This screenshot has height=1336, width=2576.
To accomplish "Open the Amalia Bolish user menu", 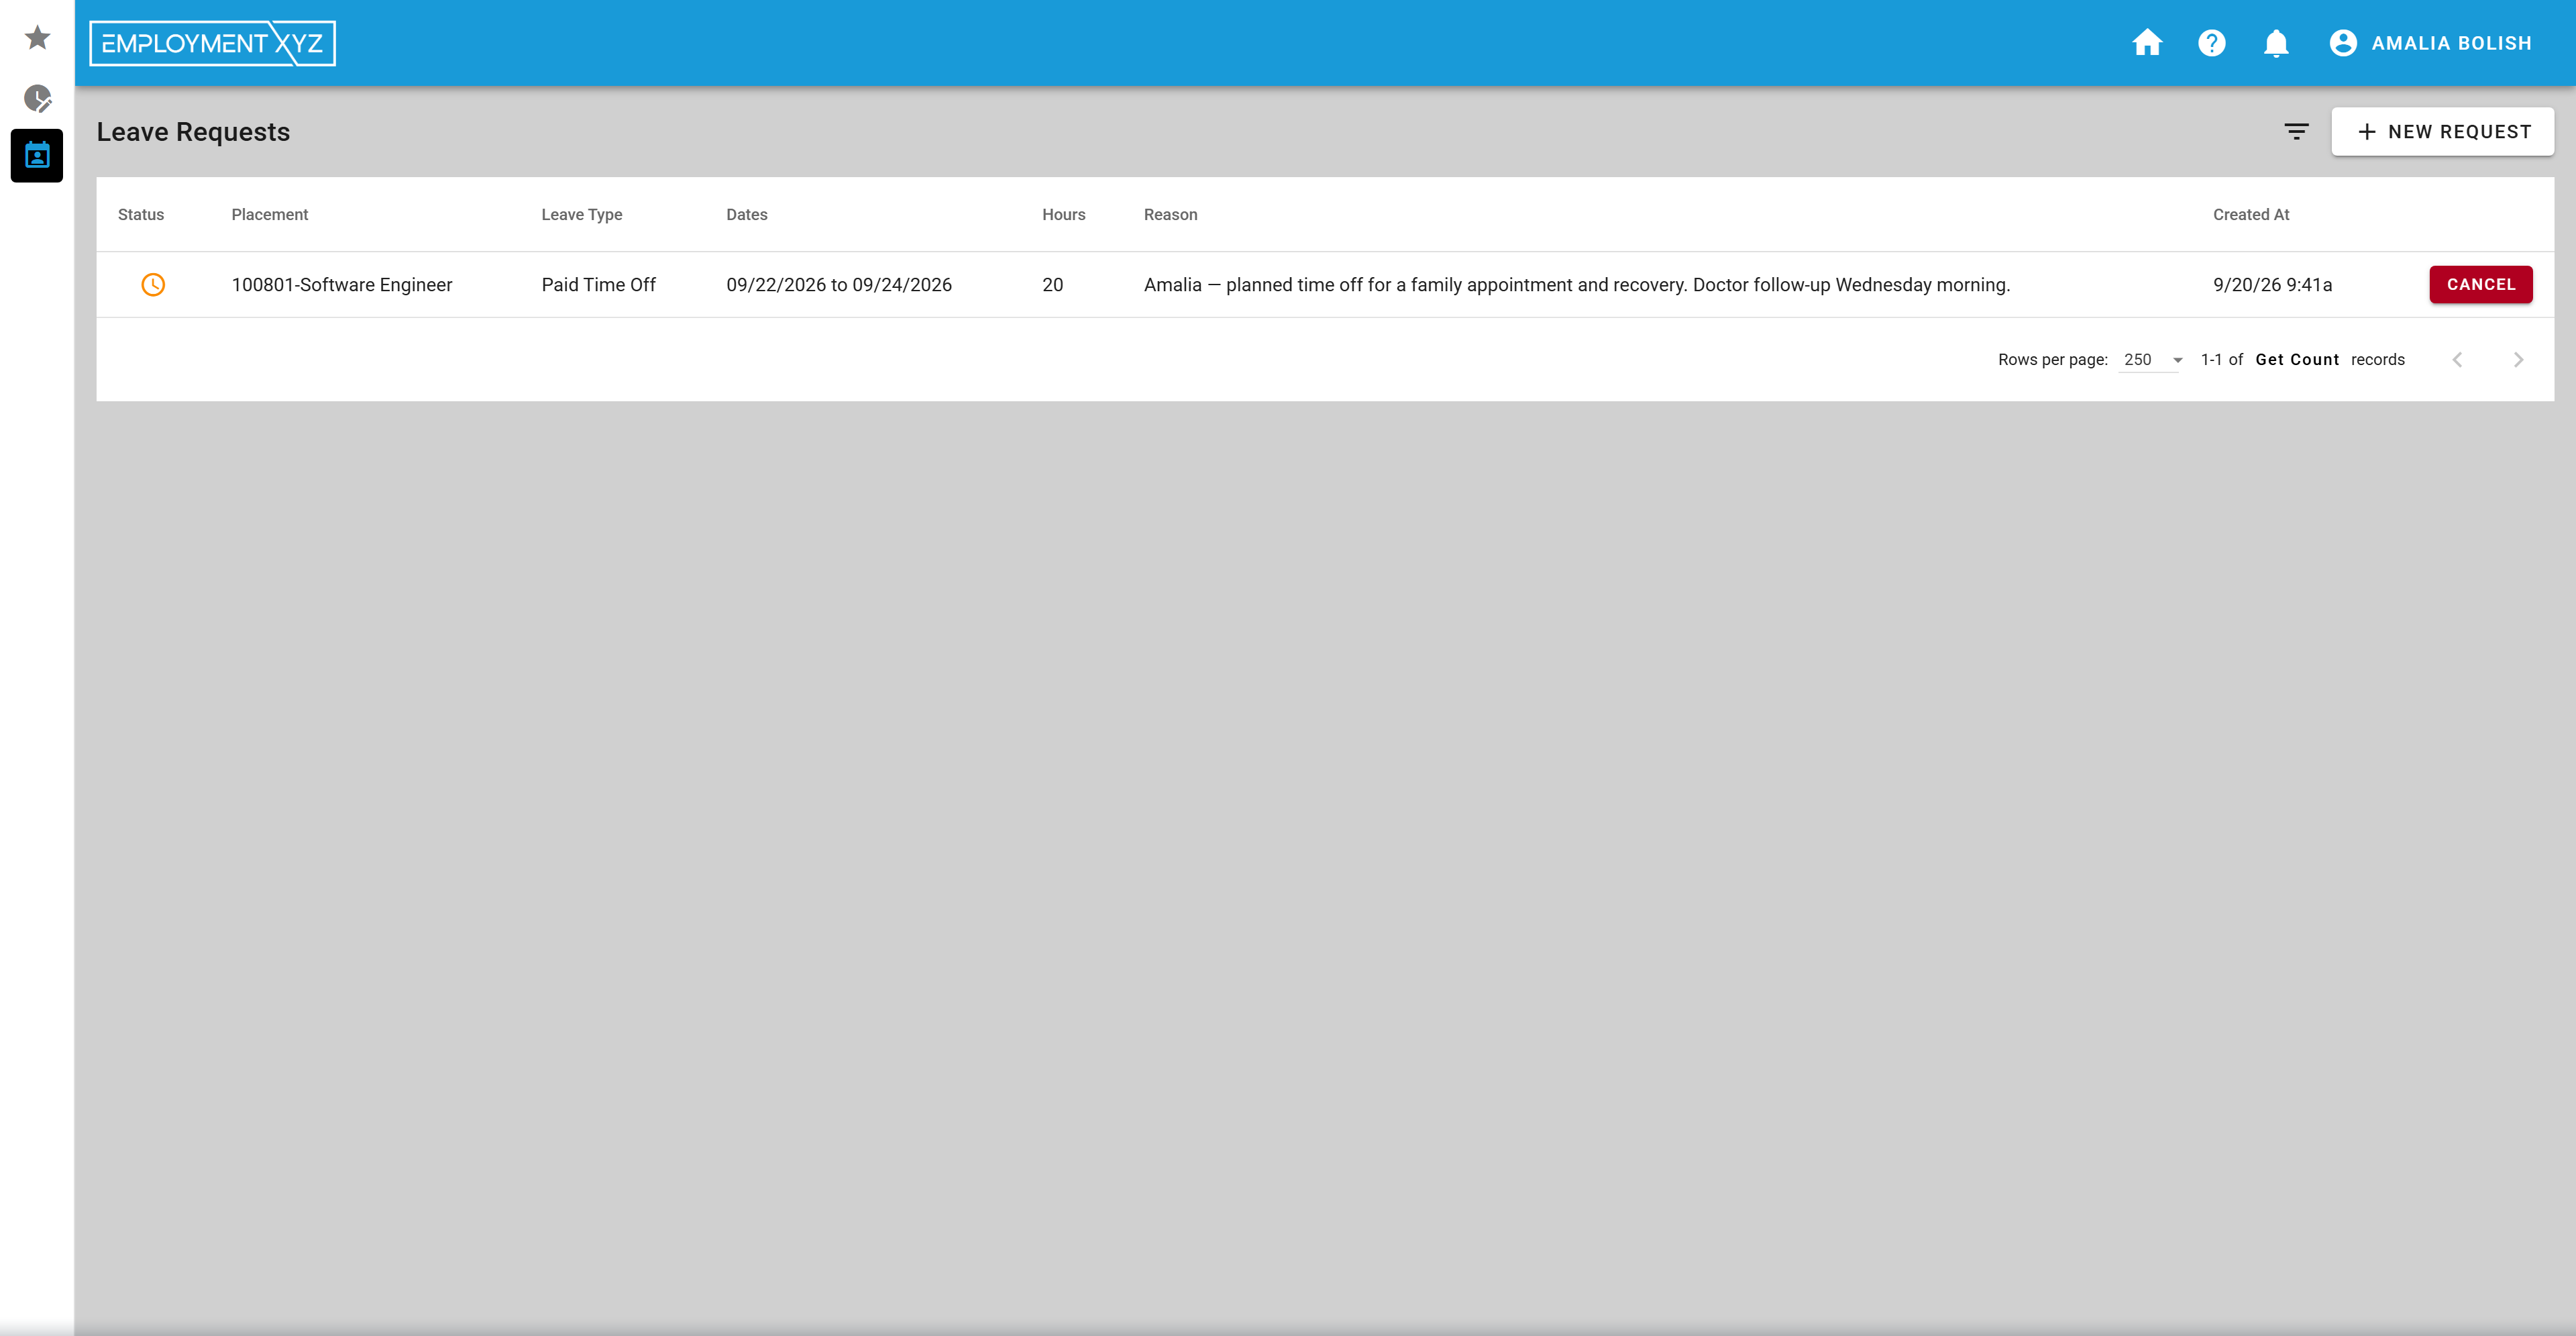I will pyautogui.click(x=2431, y=43).
